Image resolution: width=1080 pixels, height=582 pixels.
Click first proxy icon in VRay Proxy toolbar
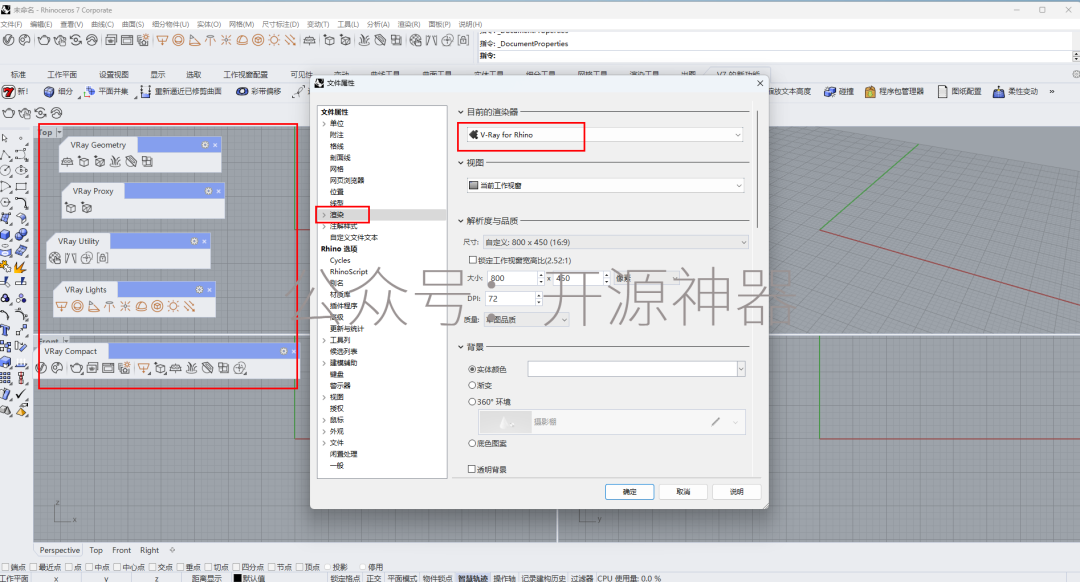70,207
